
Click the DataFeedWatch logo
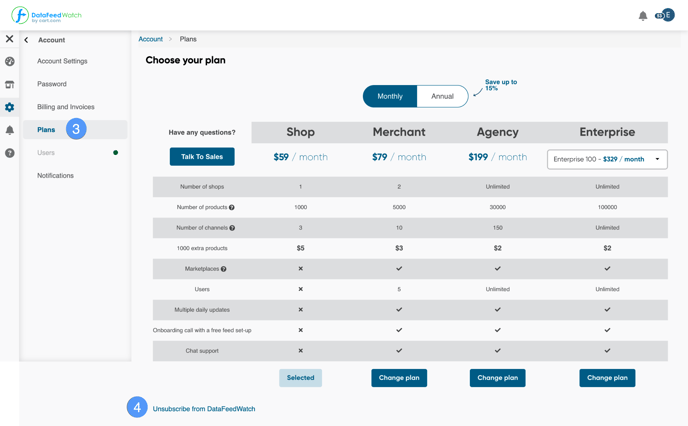tap(47, 15)
